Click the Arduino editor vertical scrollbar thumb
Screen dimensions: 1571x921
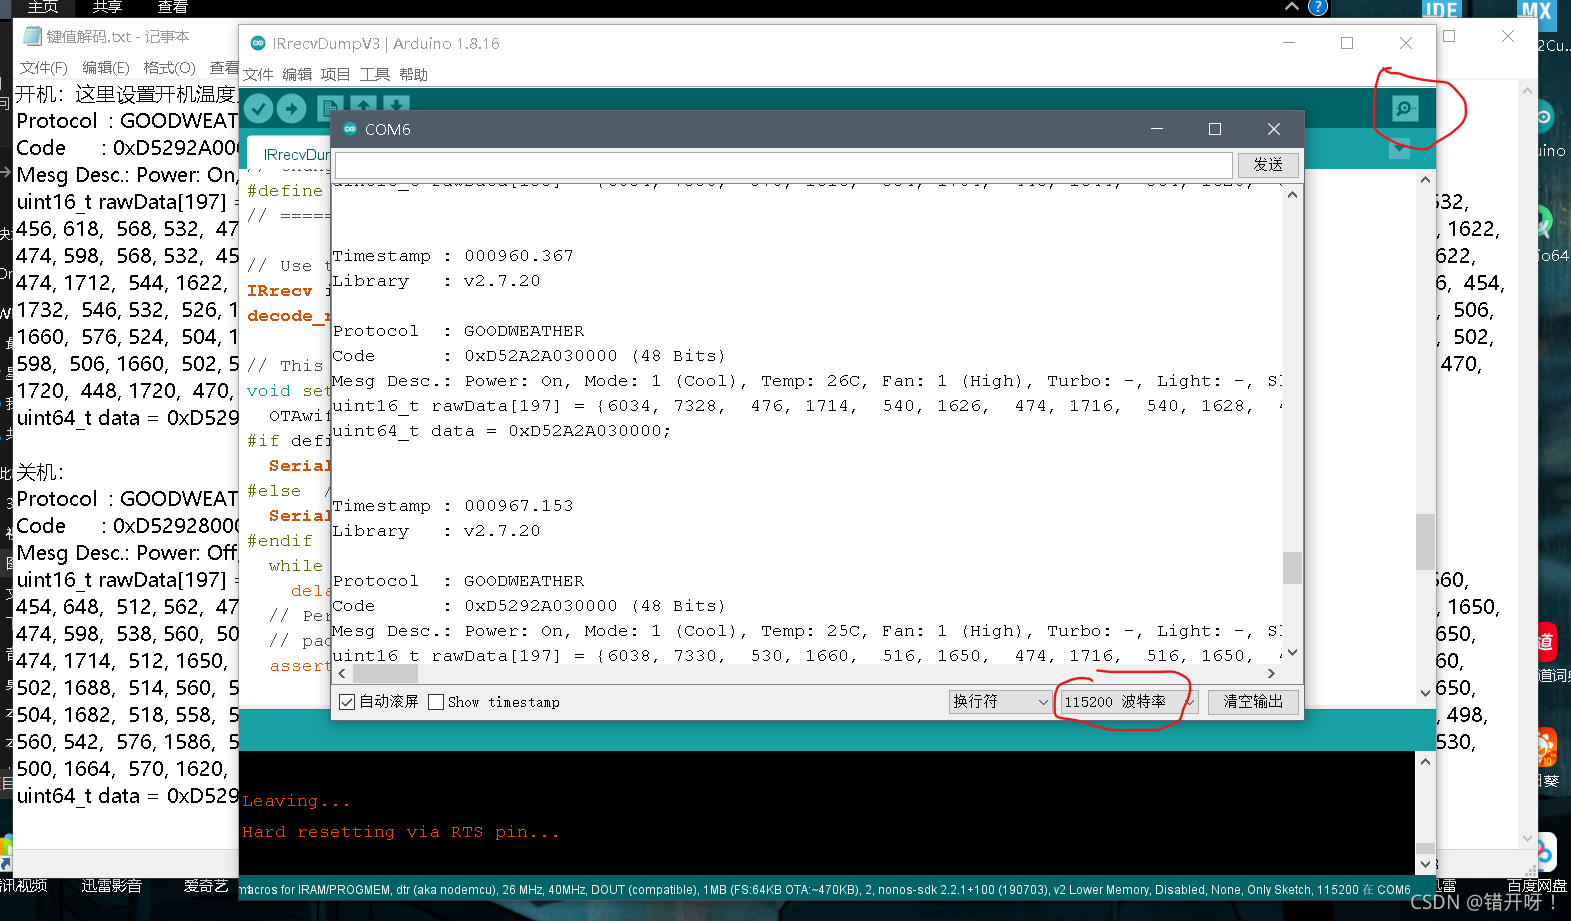(x=1425, y=541)
